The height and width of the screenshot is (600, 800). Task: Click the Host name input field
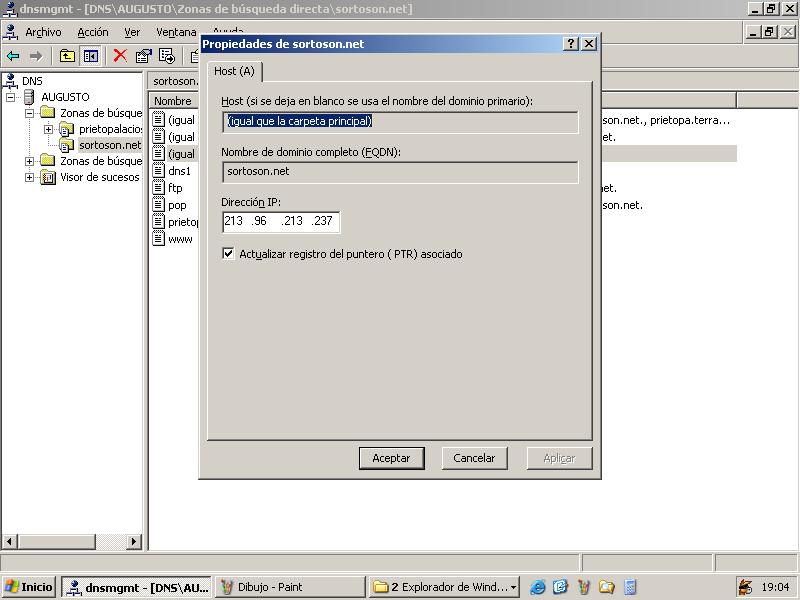[401, 122]
